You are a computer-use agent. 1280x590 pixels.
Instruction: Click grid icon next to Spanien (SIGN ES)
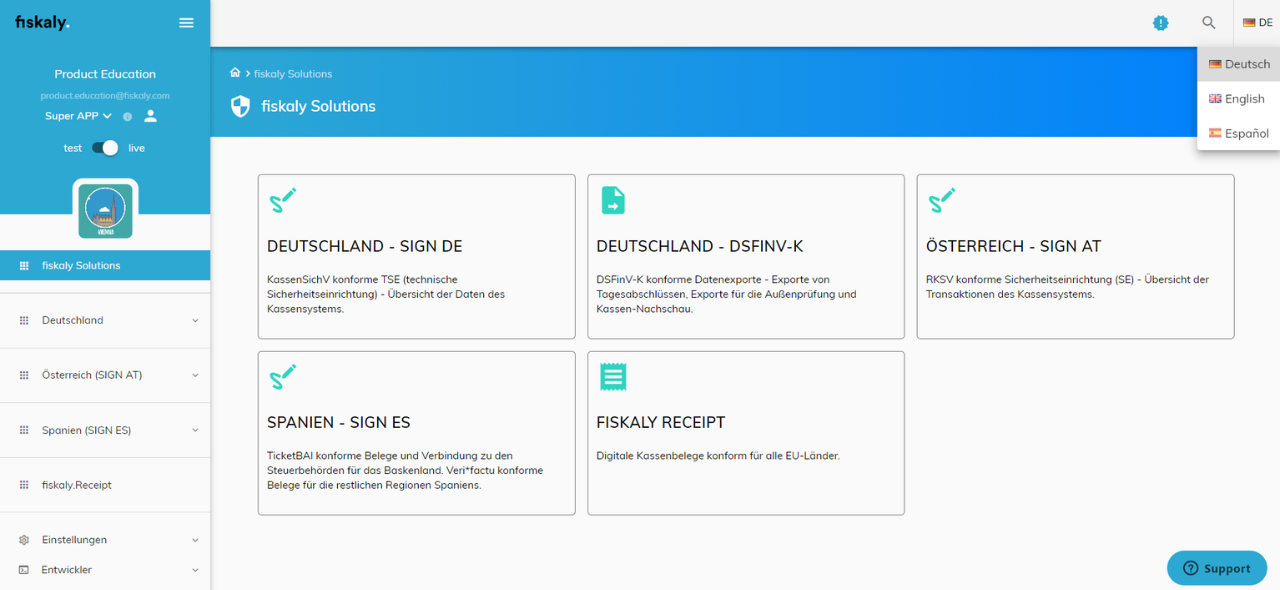pyautogui.click(x=24, y=430)
